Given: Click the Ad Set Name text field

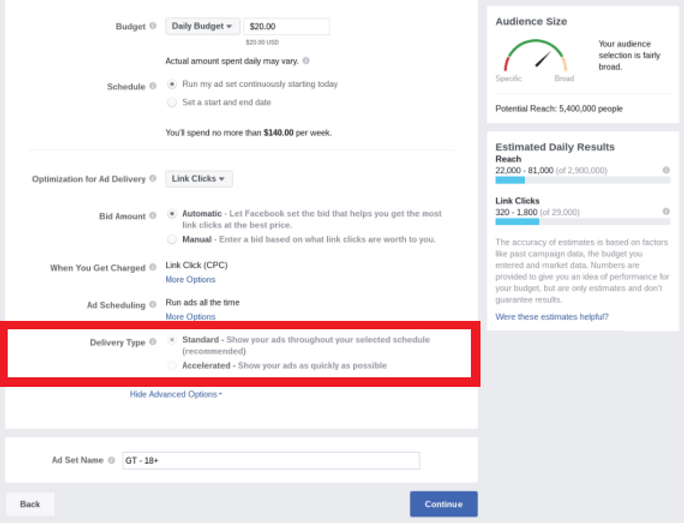Looking at the screenshot, I should tap(271, 461).
